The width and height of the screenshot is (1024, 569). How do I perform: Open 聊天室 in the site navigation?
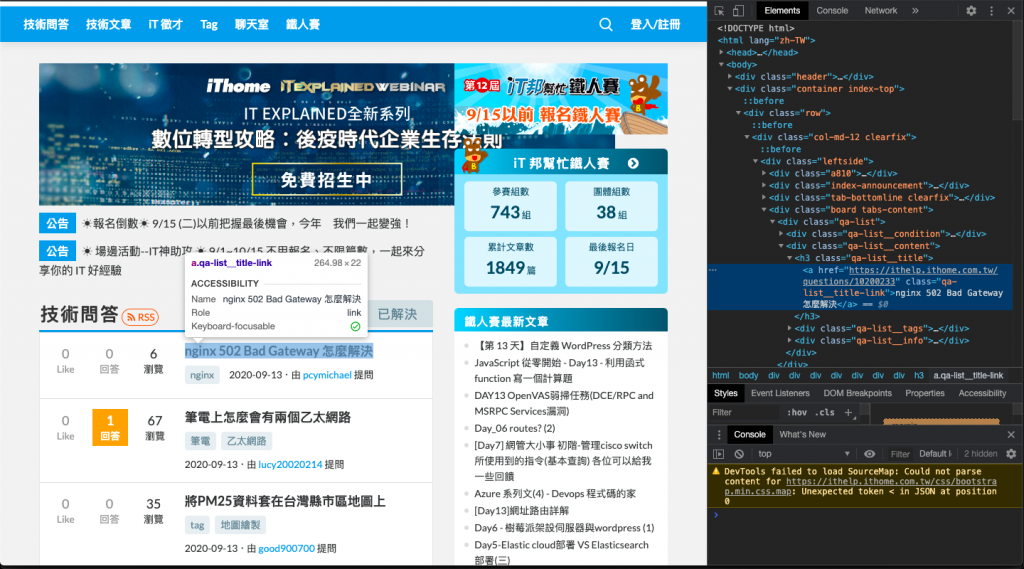pos(251,25)
